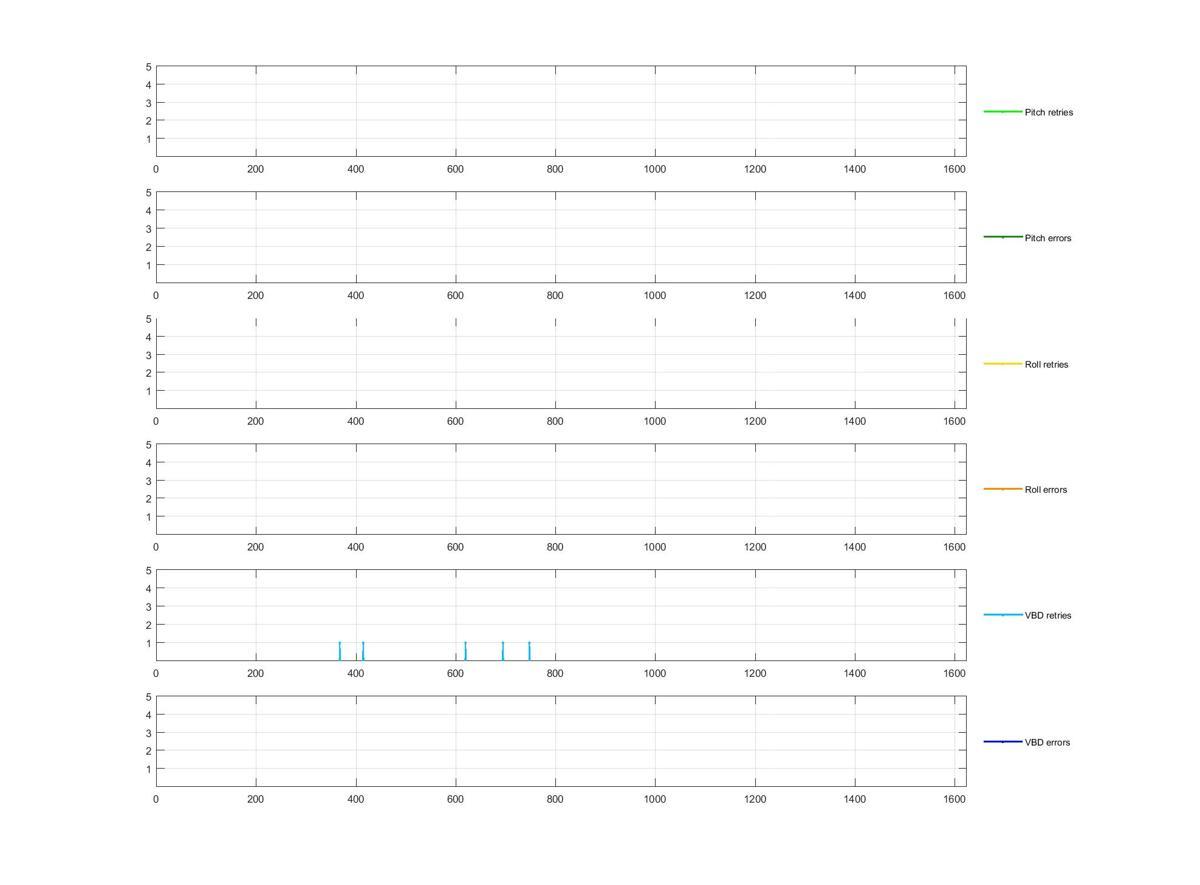Click the dark green Pitch errors legend line
This screenshot has height=885, width=1200.
click(1003, 237)
